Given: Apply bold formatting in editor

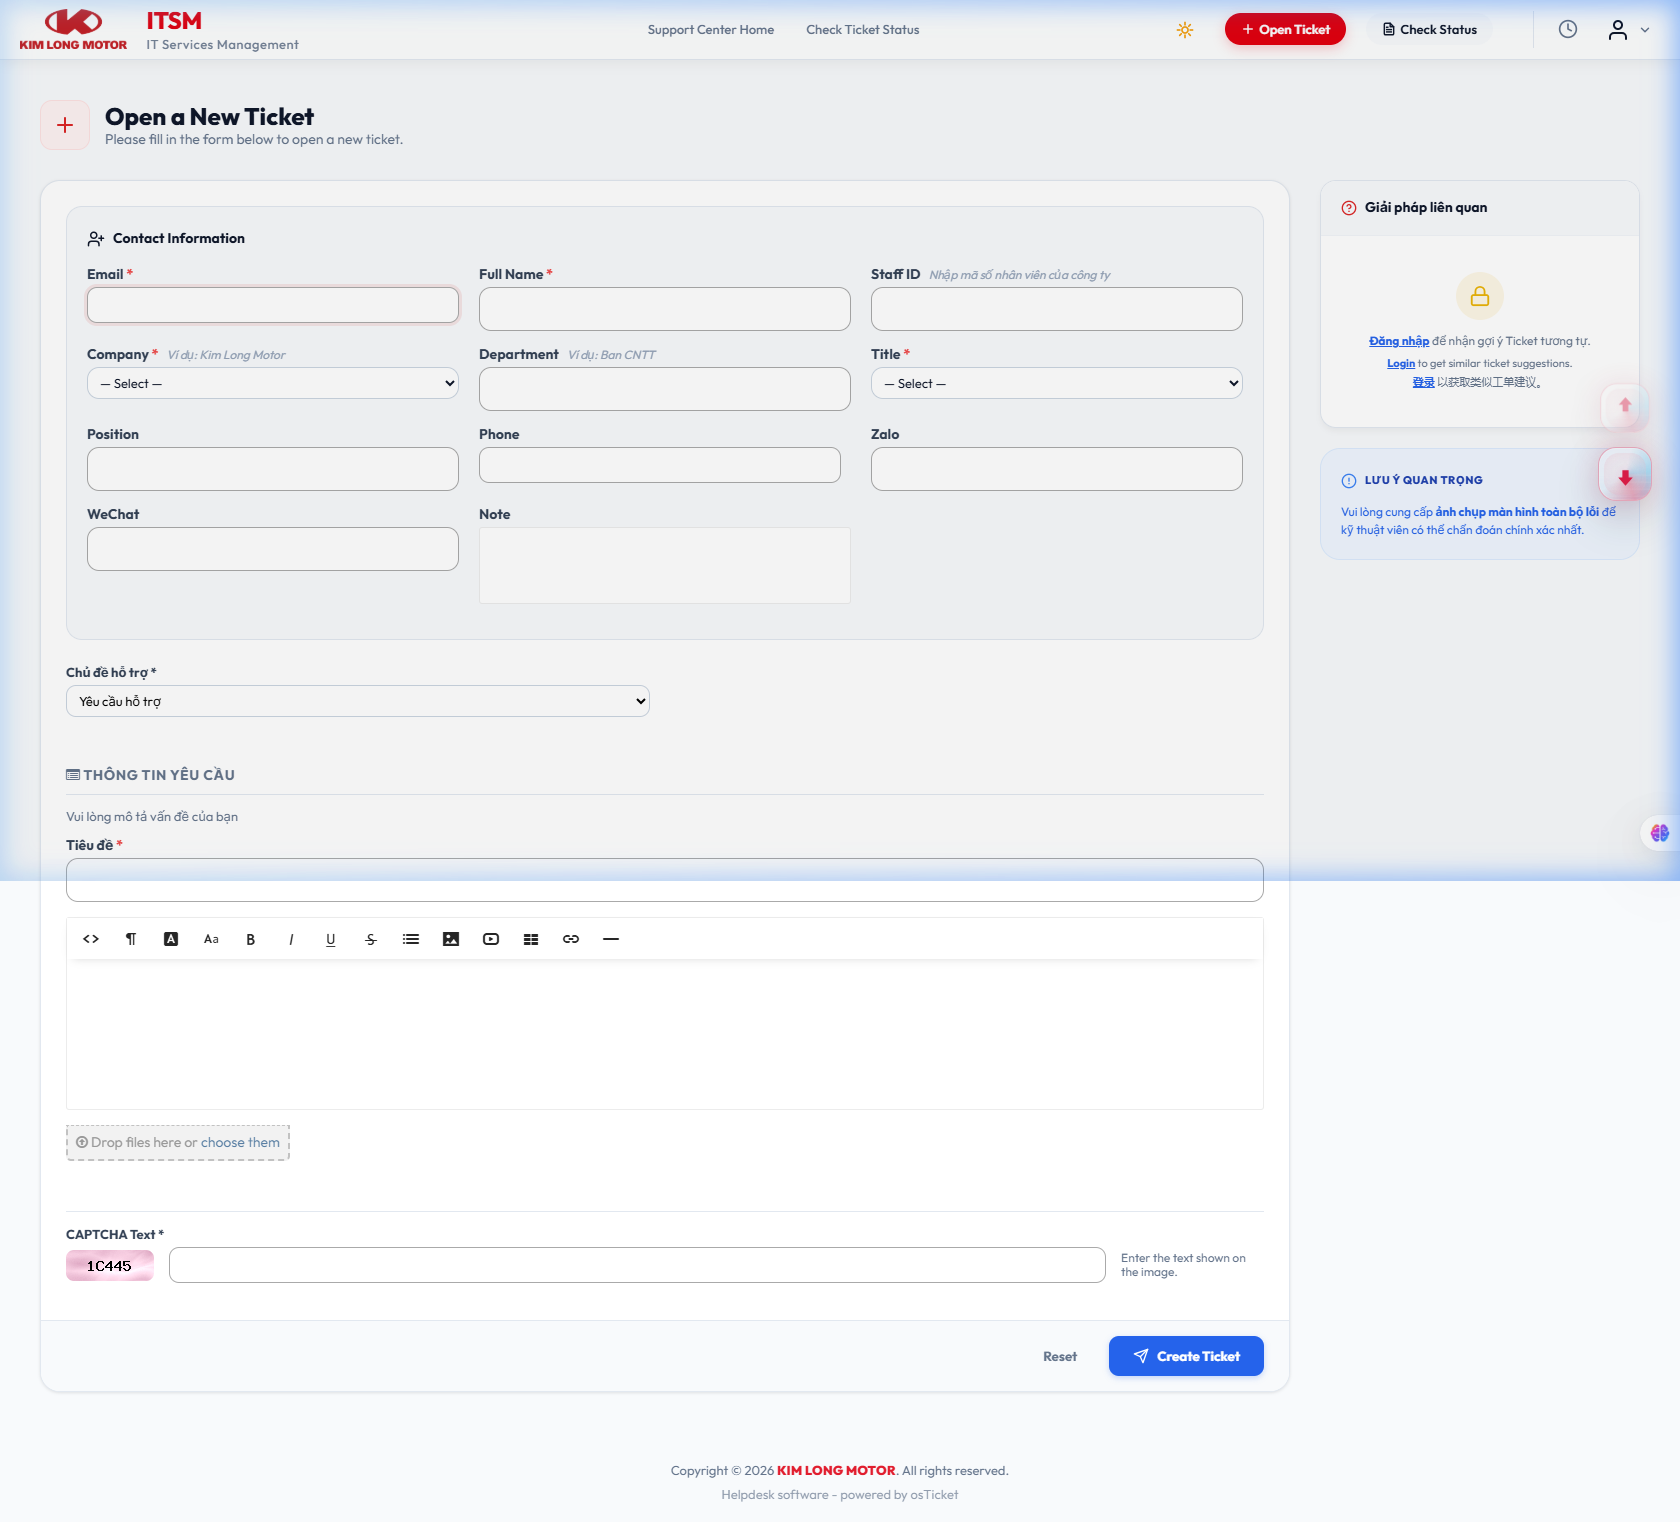Looking at the screenshot, I should [251, 939].
